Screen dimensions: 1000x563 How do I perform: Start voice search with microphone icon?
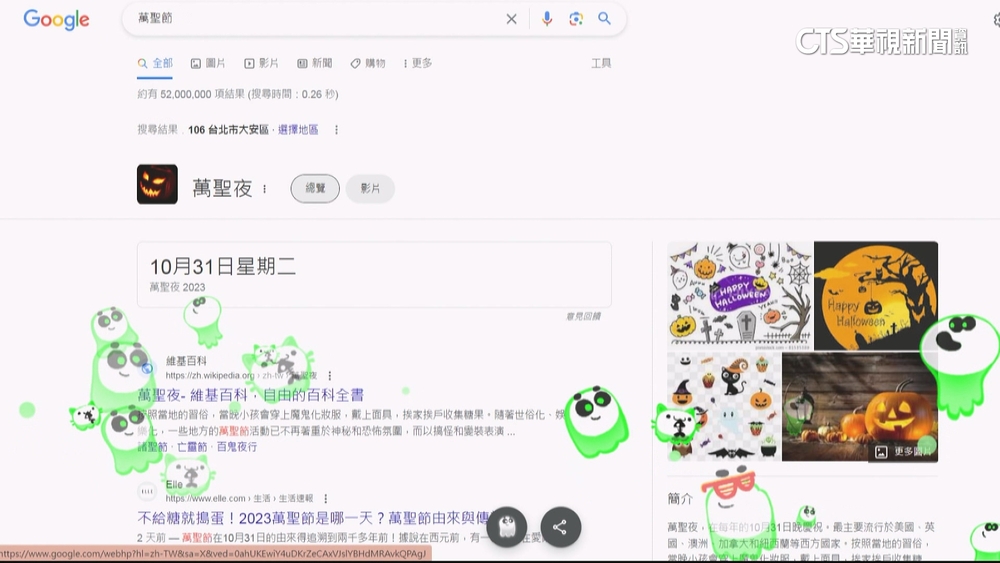pos(547,18)
